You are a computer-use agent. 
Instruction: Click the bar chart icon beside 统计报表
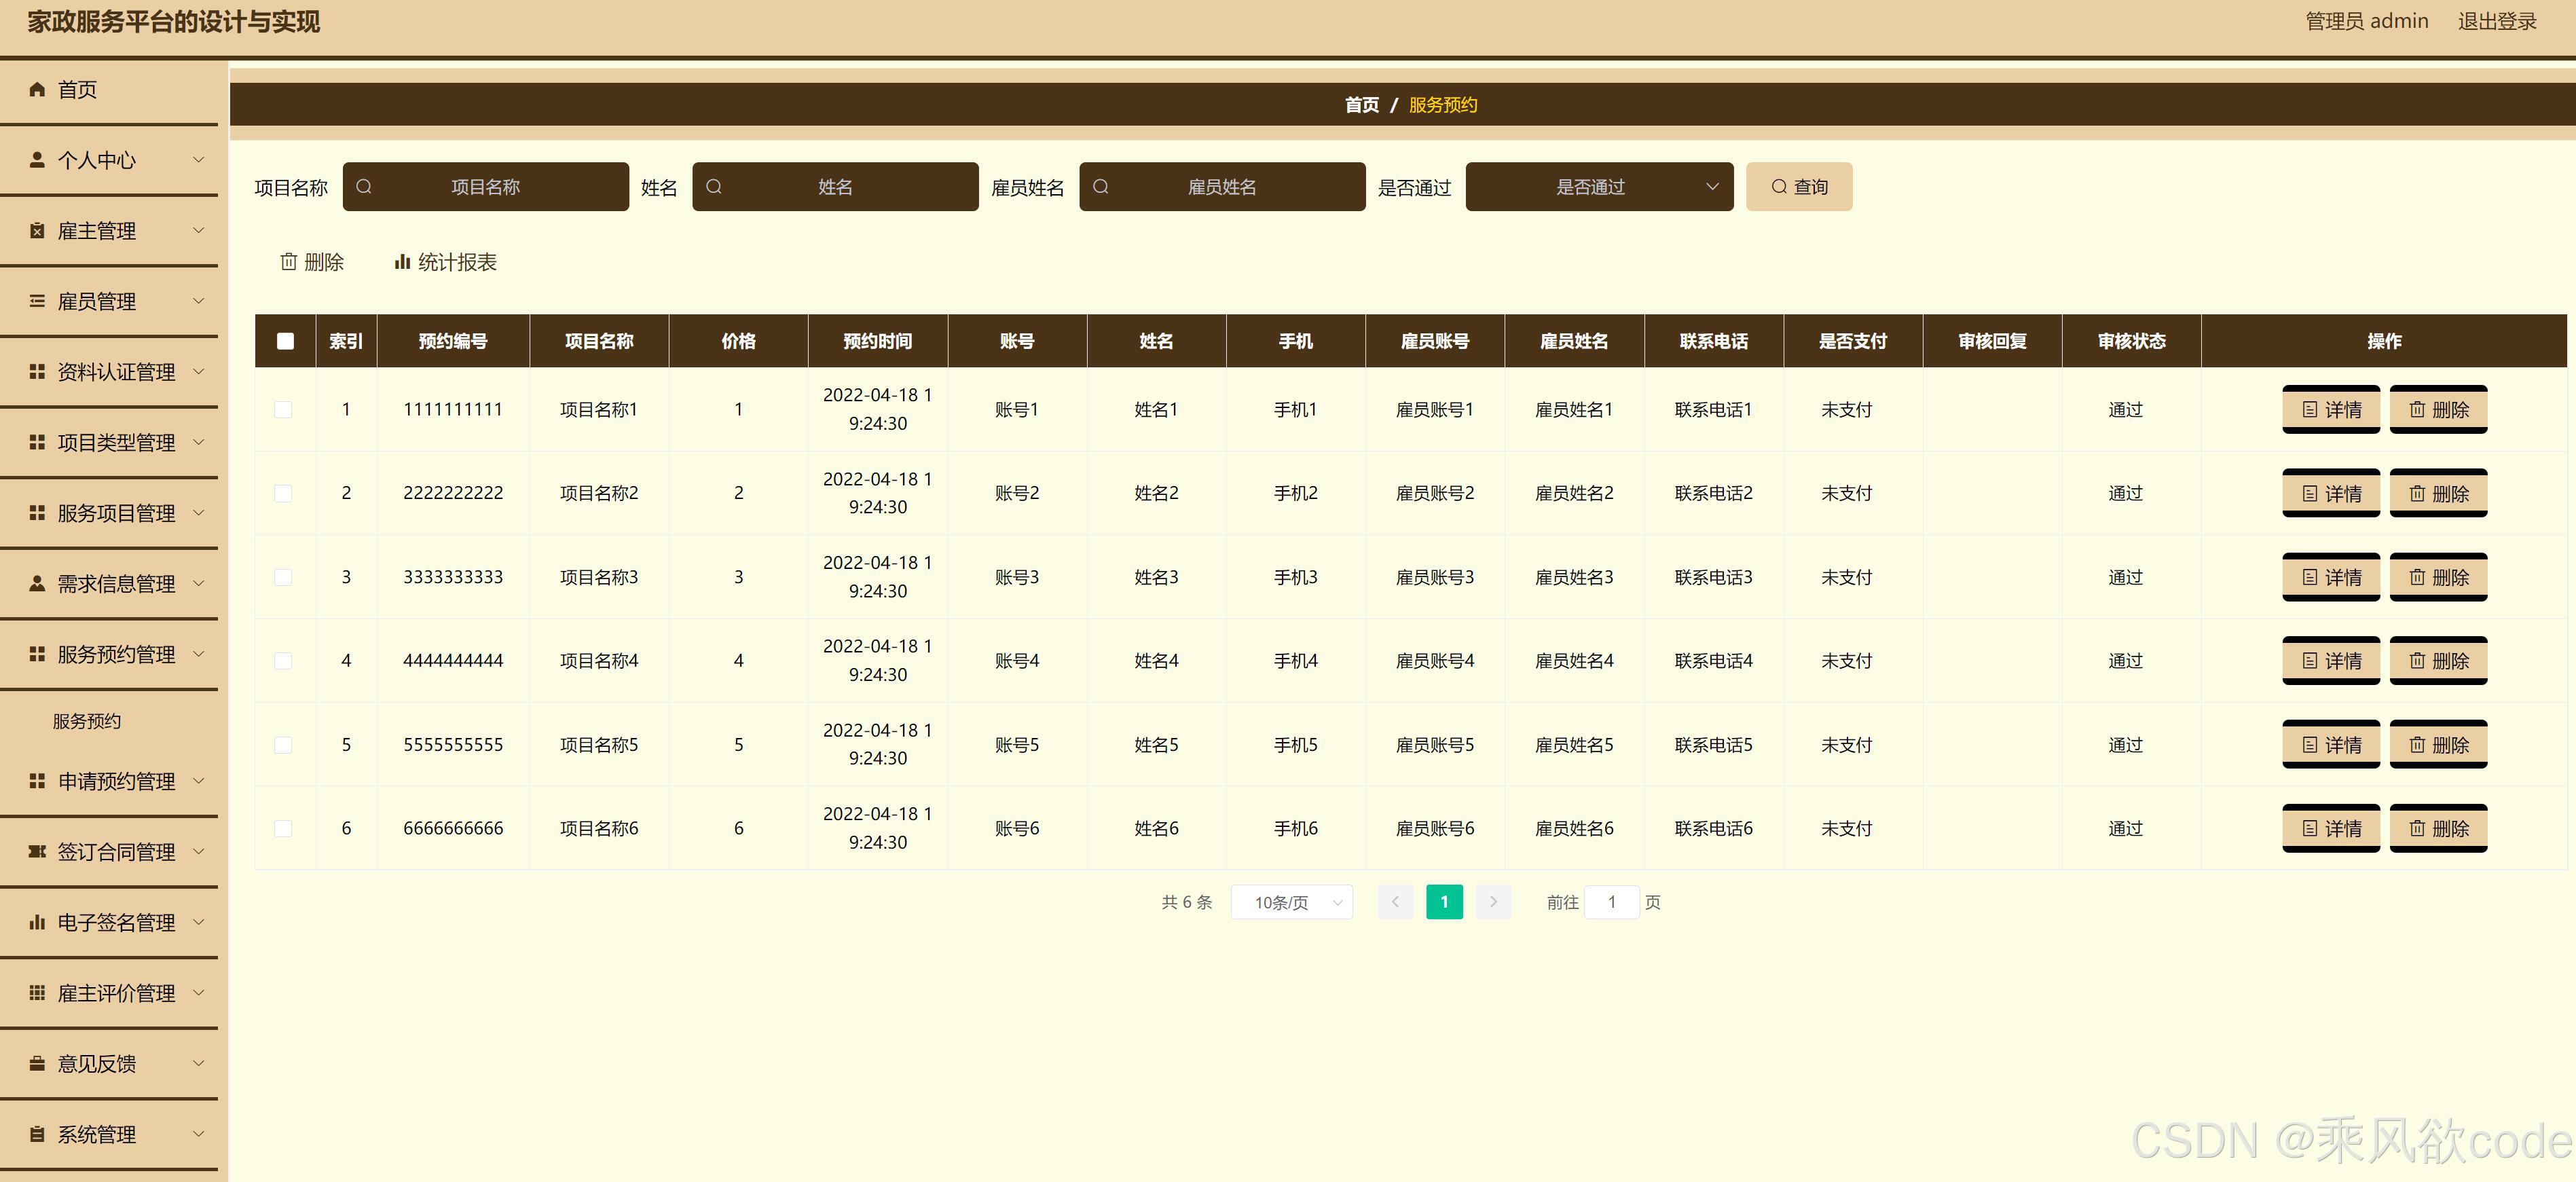402,262
